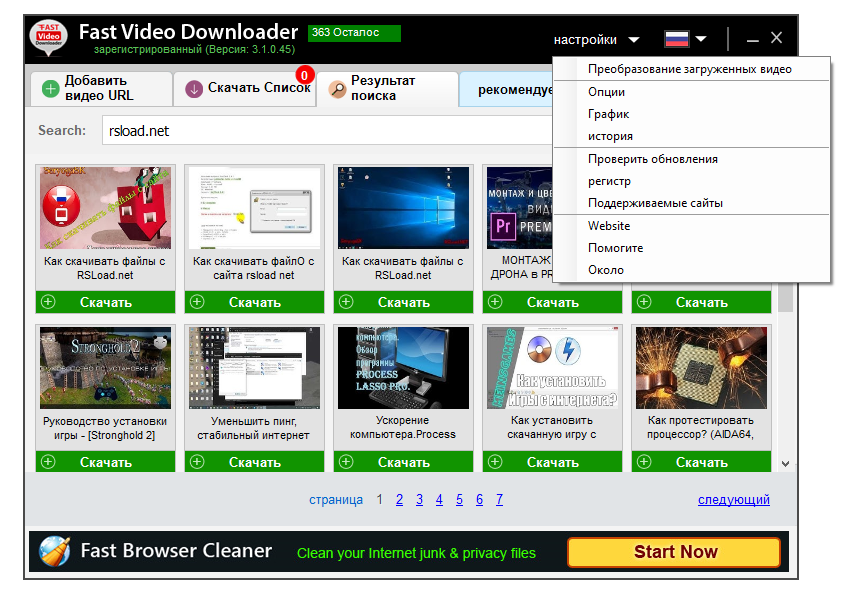Click the Fast Browser Cleaner broom globe icon
The height and width of the screenshot is (593, 845).
pyautogui.click(x=54, y=551)
